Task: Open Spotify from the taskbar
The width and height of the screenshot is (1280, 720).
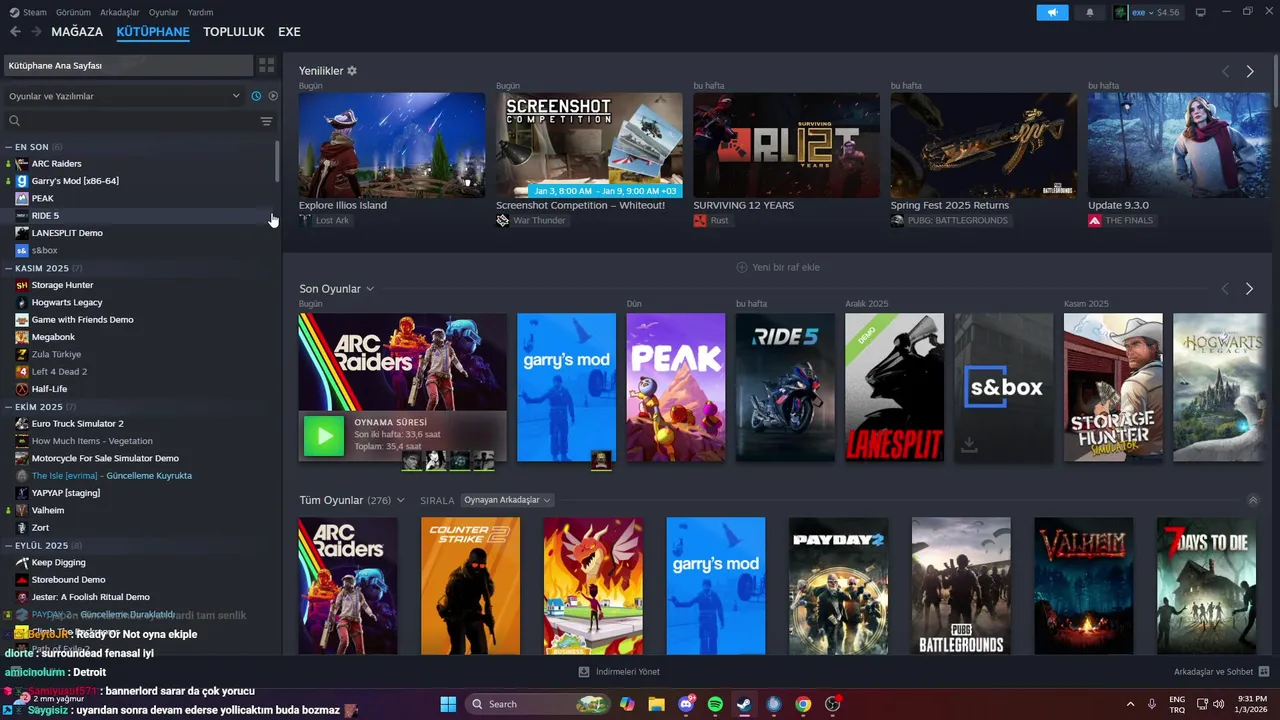Action: [x=715, y=704]
